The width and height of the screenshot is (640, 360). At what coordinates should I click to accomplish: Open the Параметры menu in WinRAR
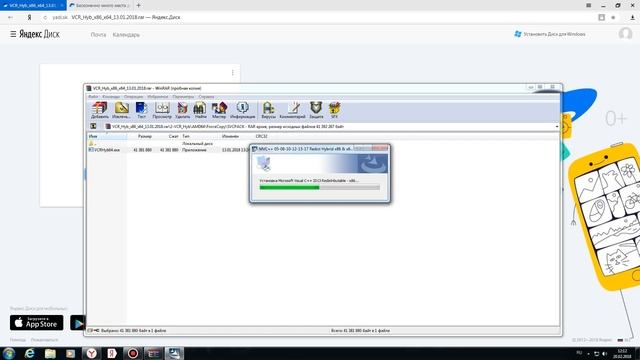click(183, 97)
